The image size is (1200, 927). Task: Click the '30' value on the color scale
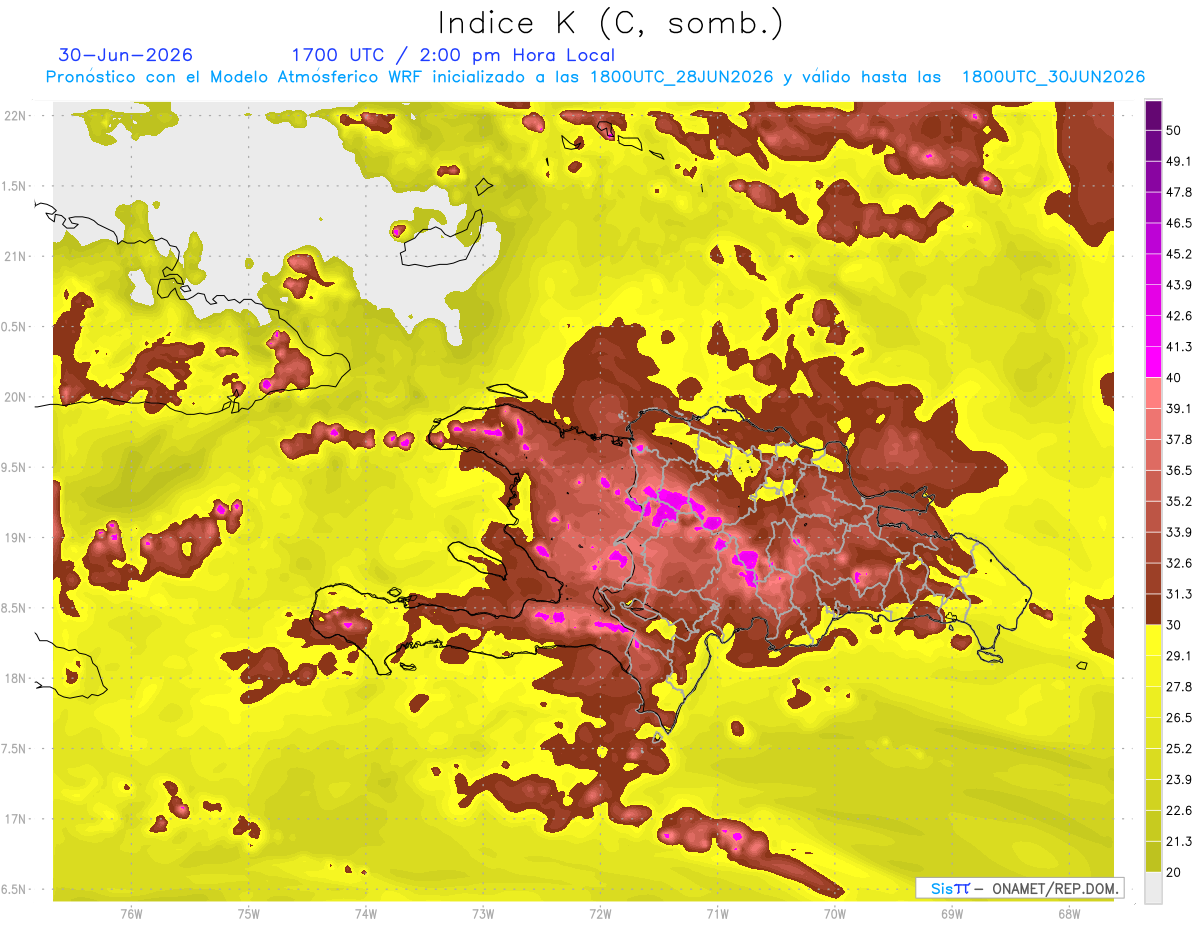click(1175, 625)
